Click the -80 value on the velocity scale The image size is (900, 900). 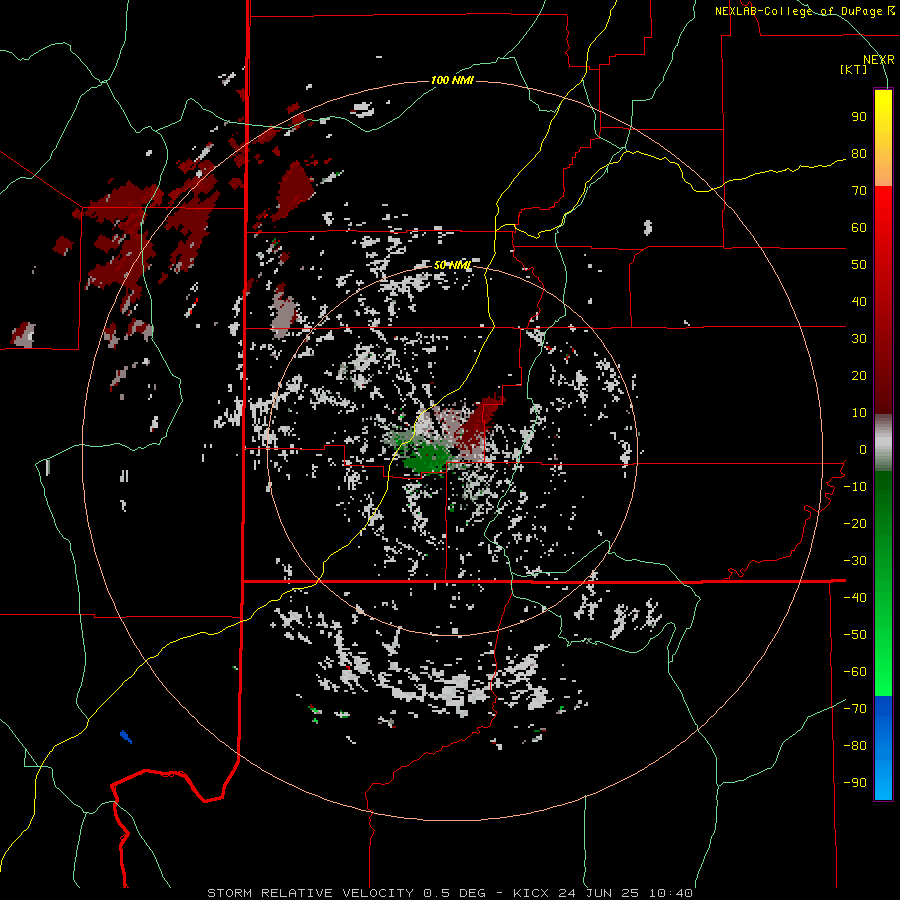[855, 746]
